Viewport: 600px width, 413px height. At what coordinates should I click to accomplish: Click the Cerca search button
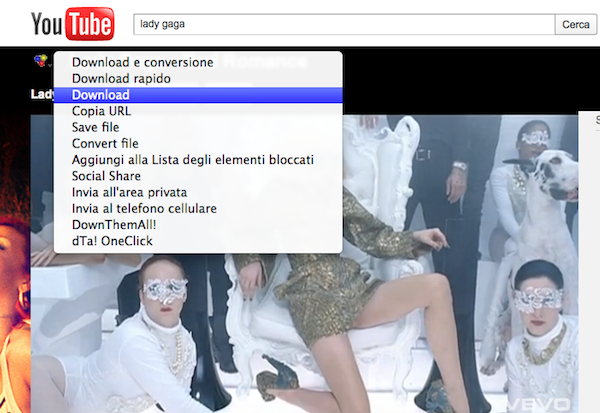[x=576, y=24]
